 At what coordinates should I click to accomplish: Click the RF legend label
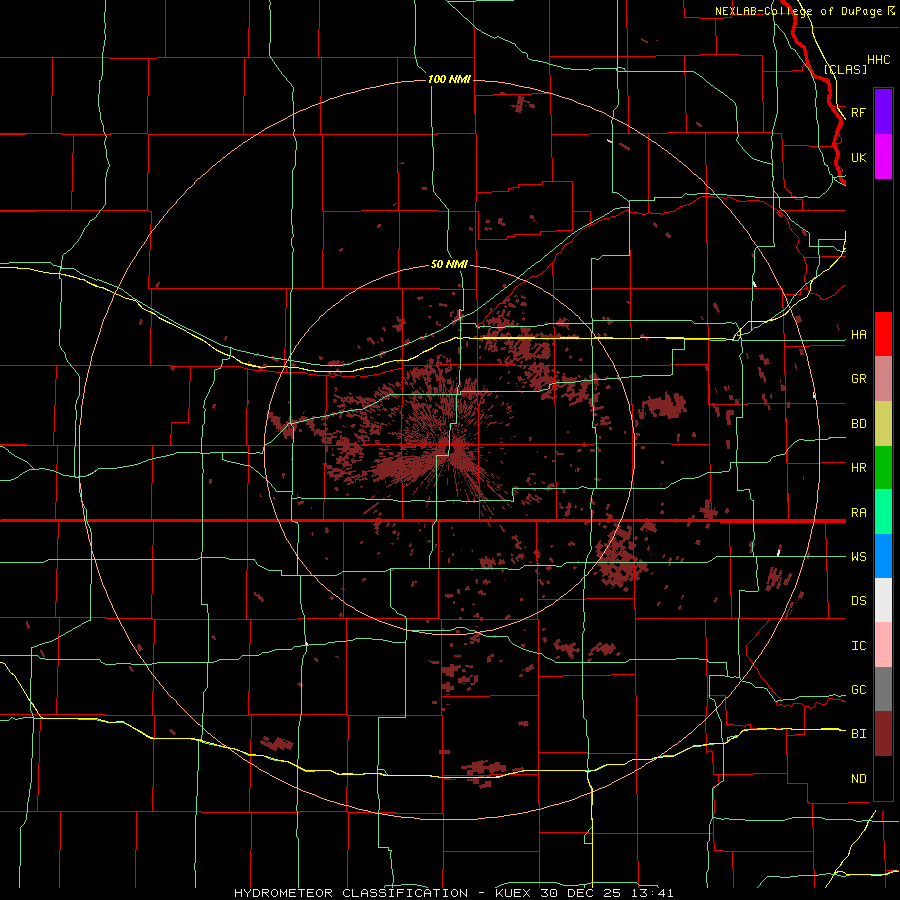coord(858,112)
